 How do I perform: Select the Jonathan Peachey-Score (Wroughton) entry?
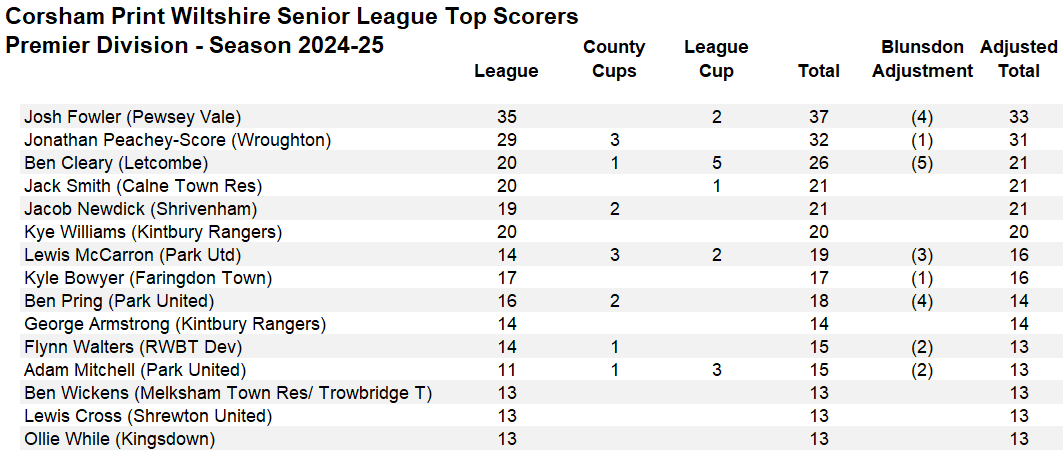(177, 140)
